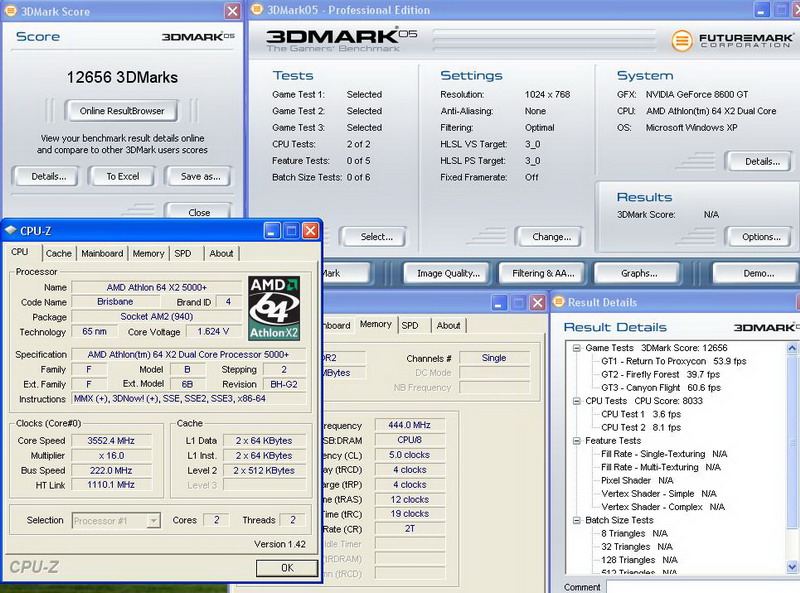Click the Comment input field
Viewport: 800px width, 593px height.
(x=703, y=587)
